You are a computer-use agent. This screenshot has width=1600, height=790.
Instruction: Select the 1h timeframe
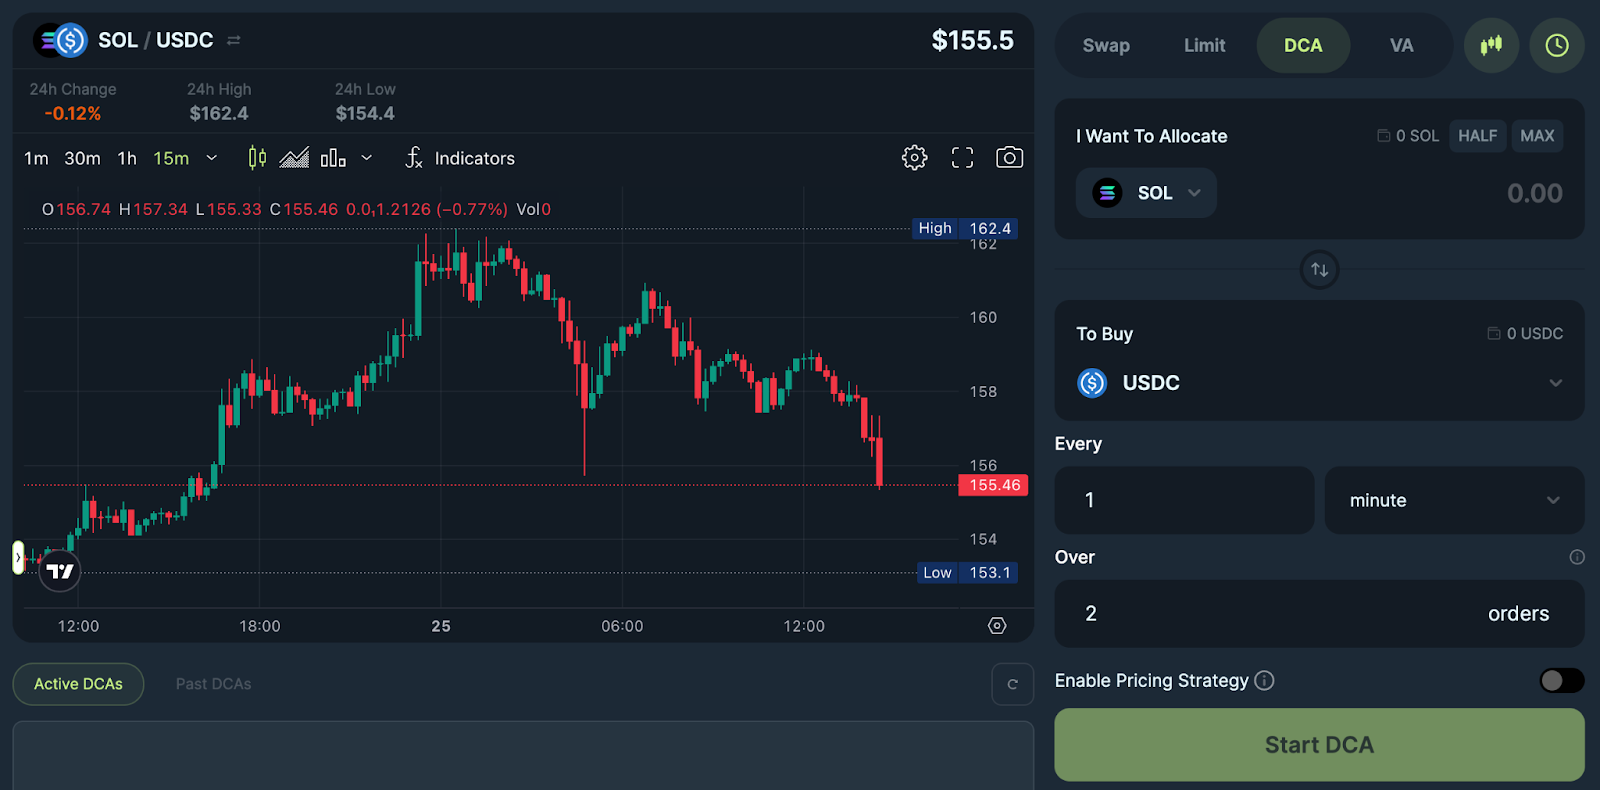pos(127,158)
